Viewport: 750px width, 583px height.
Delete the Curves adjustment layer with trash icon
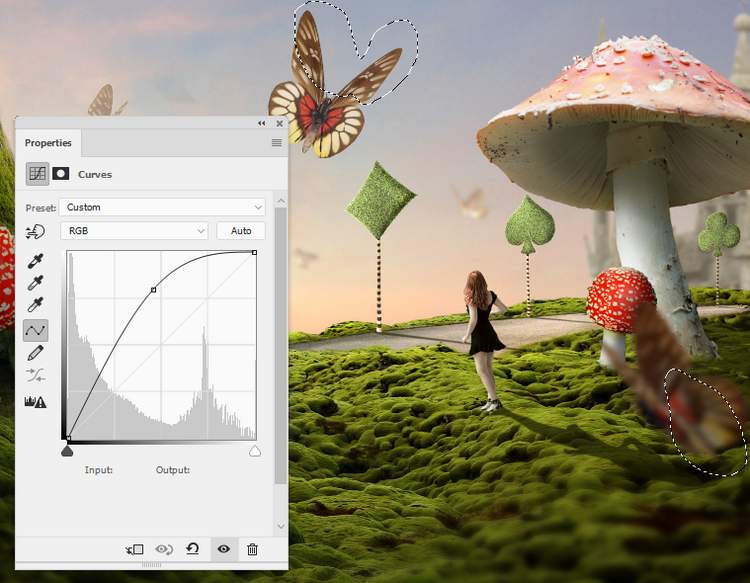pyautogui.click(x=252, y=549)
